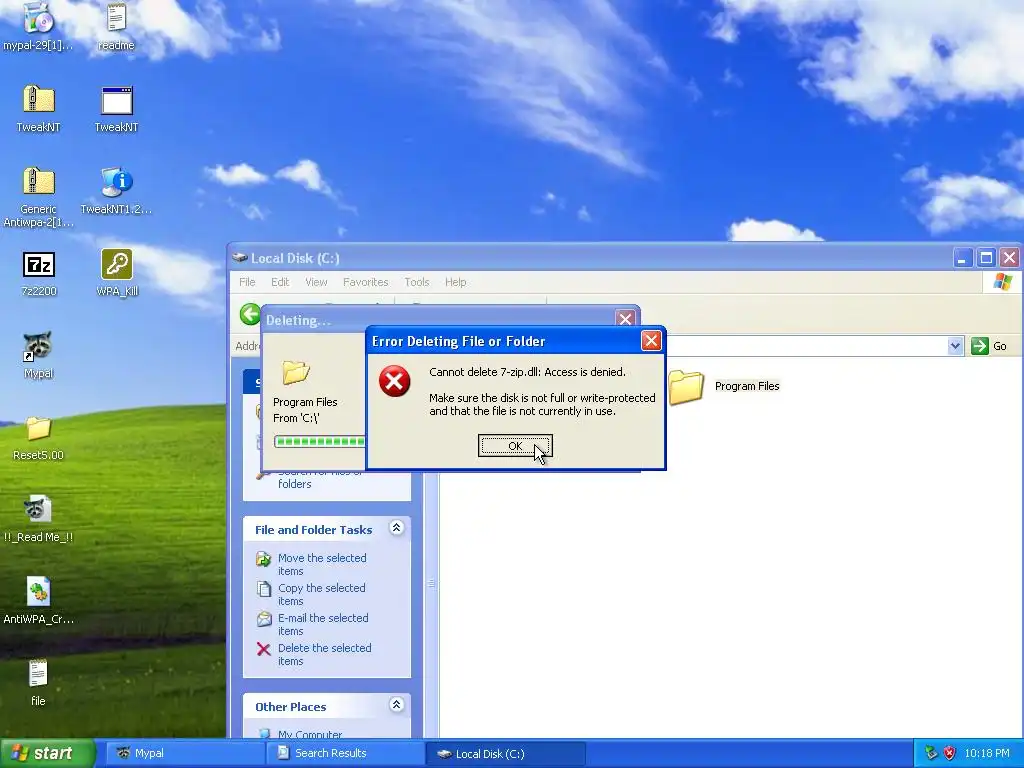1024x768 pixels.
Task: Open the Edit menu
Action: pos(280,282)
